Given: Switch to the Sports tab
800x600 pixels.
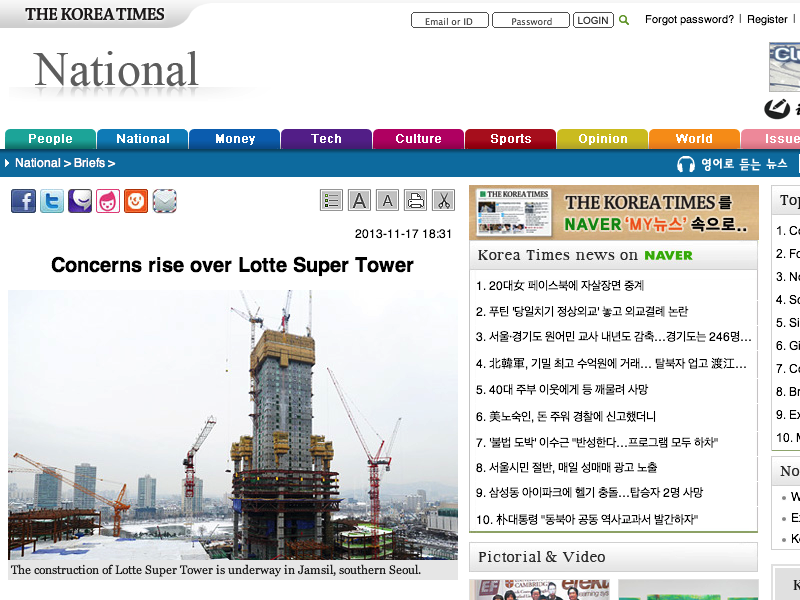Looking at the screenshot, I should tap(510, 139).
